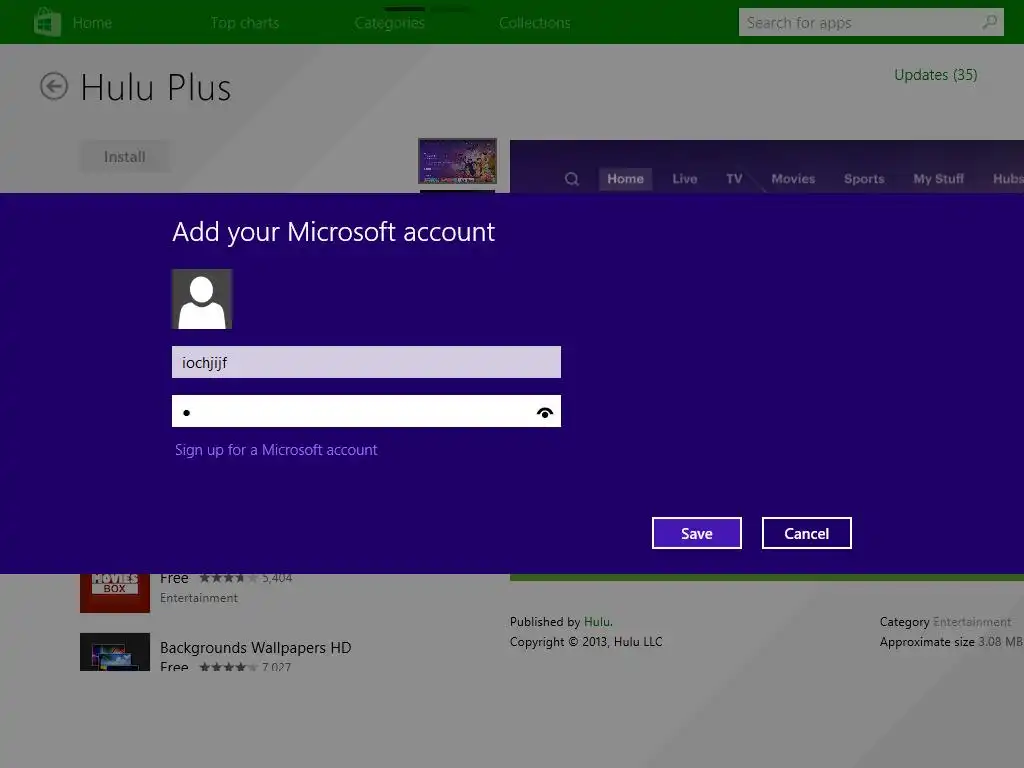Open the Categories tab
Image resolution: width=1024 pixels, height=768 pixels.
tap(390, 23)
